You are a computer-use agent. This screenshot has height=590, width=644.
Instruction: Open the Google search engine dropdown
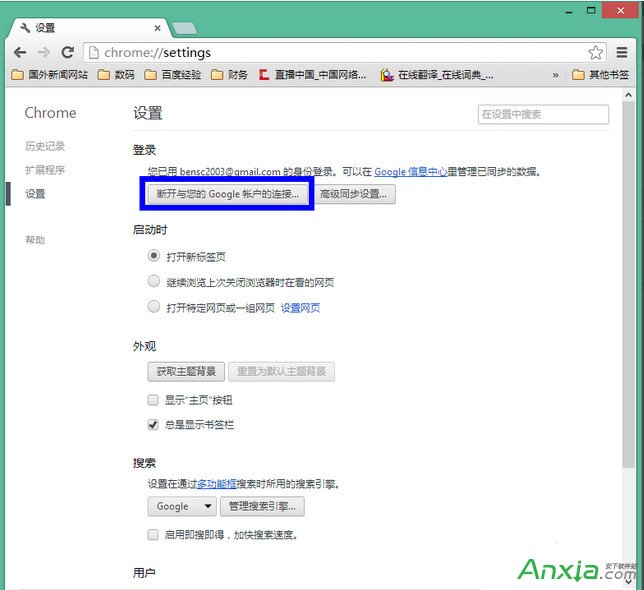click(x=182, y=506)
